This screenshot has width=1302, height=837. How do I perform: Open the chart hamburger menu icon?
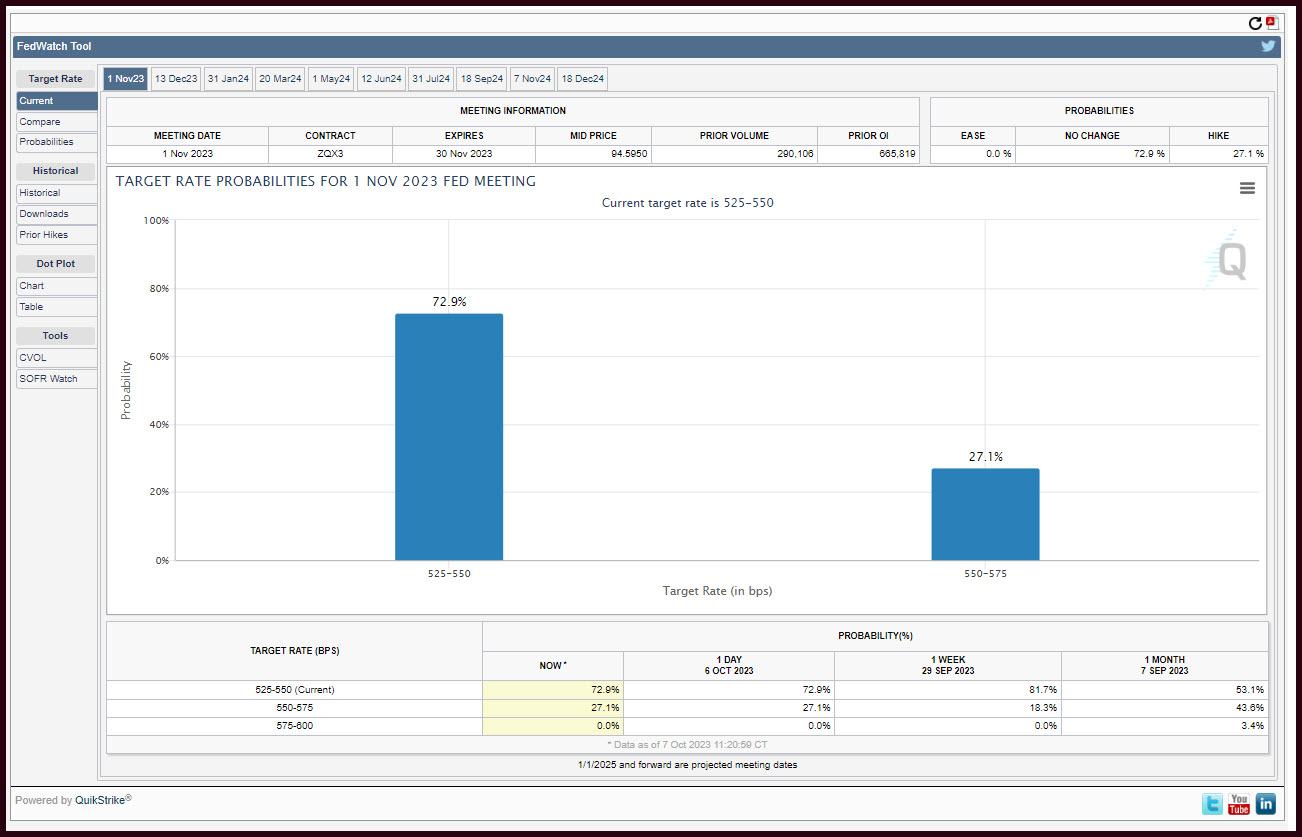(x=1247, y=188)
